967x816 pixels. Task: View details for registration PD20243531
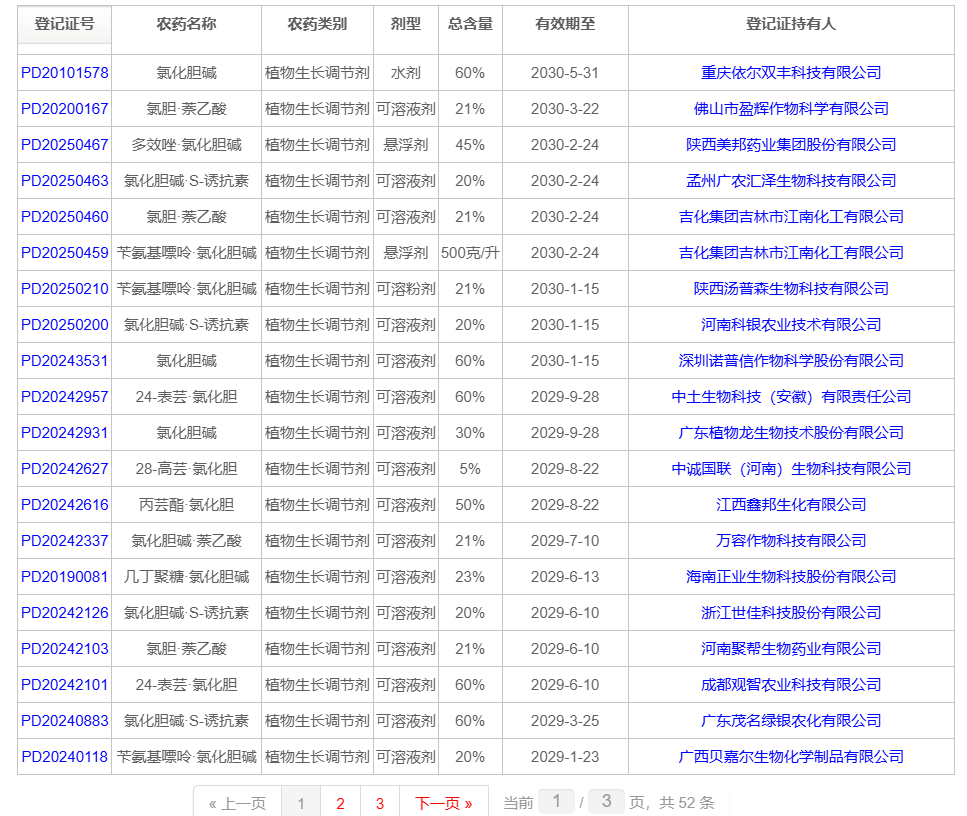(x=63, y=360)
